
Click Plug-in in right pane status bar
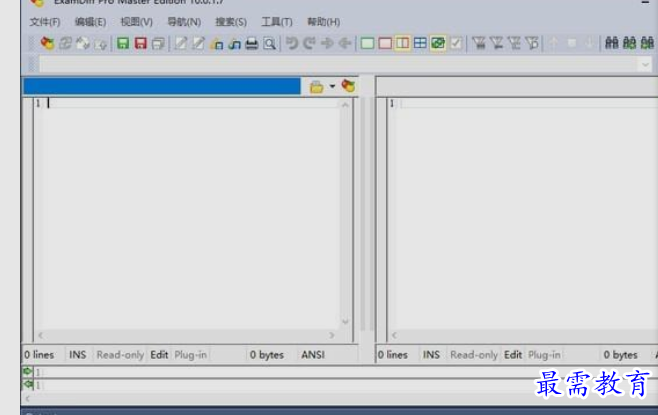[x=544, y=355]
